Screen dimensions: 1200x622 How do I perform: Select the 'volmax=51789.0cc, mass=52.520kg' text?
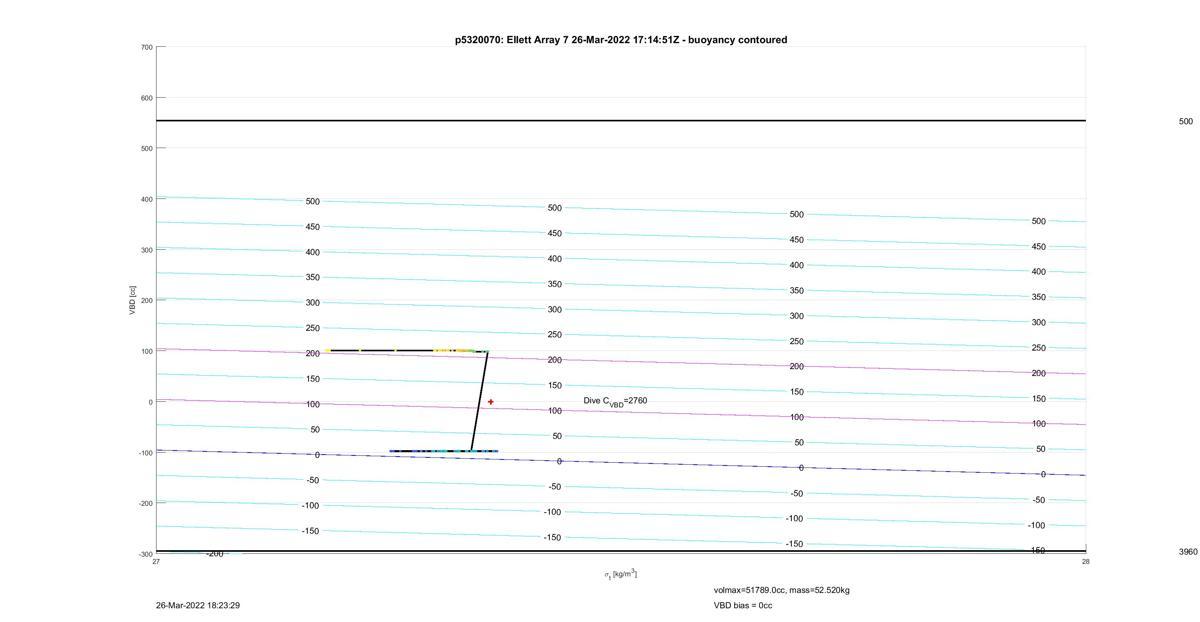pos(782,590)
